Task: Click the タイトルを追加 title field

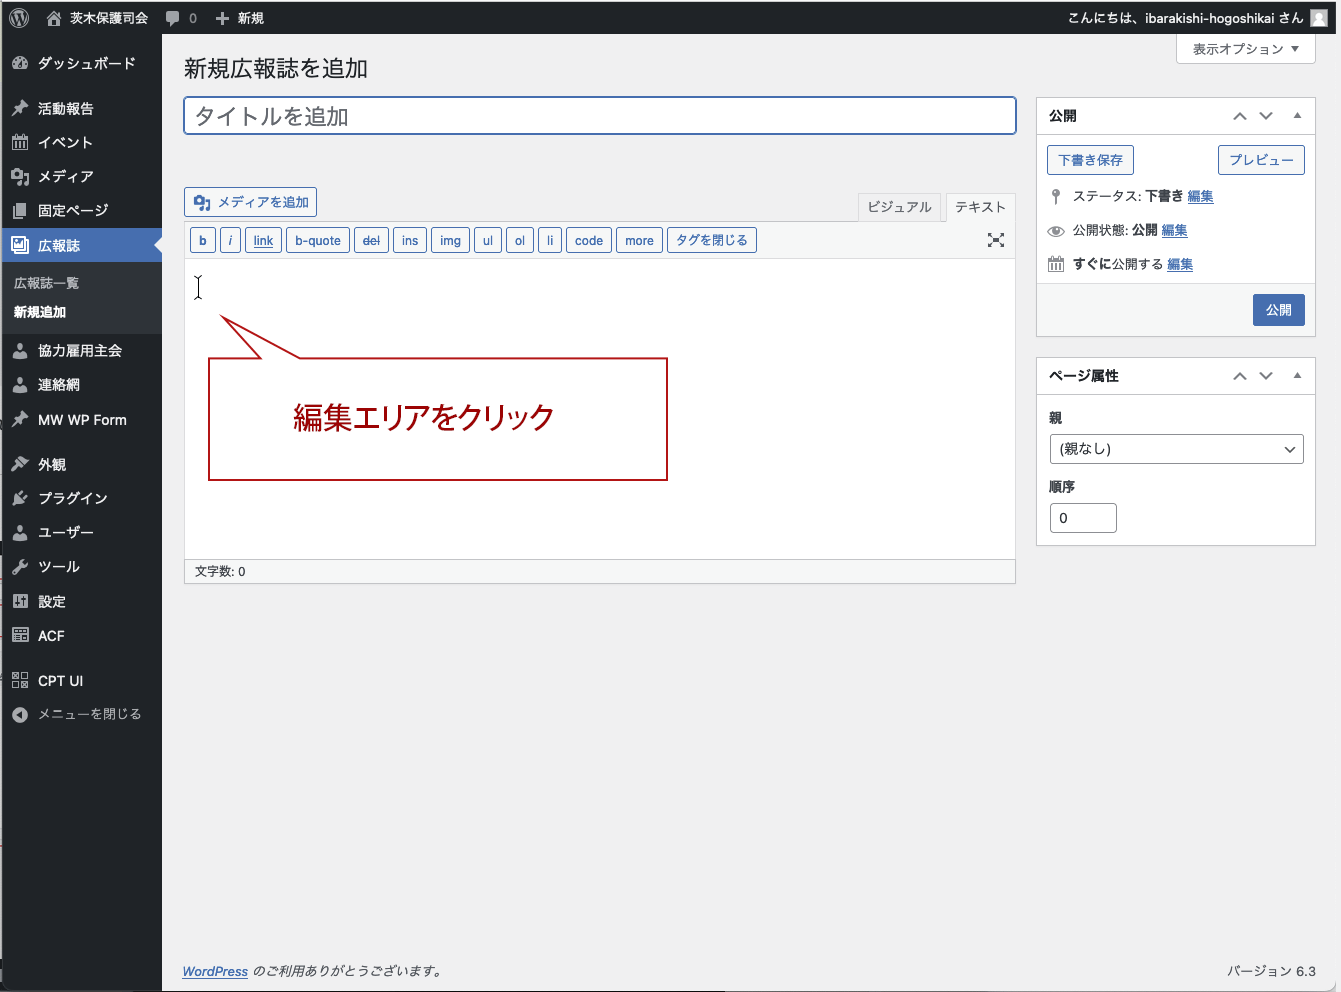Action: (599, 116)
